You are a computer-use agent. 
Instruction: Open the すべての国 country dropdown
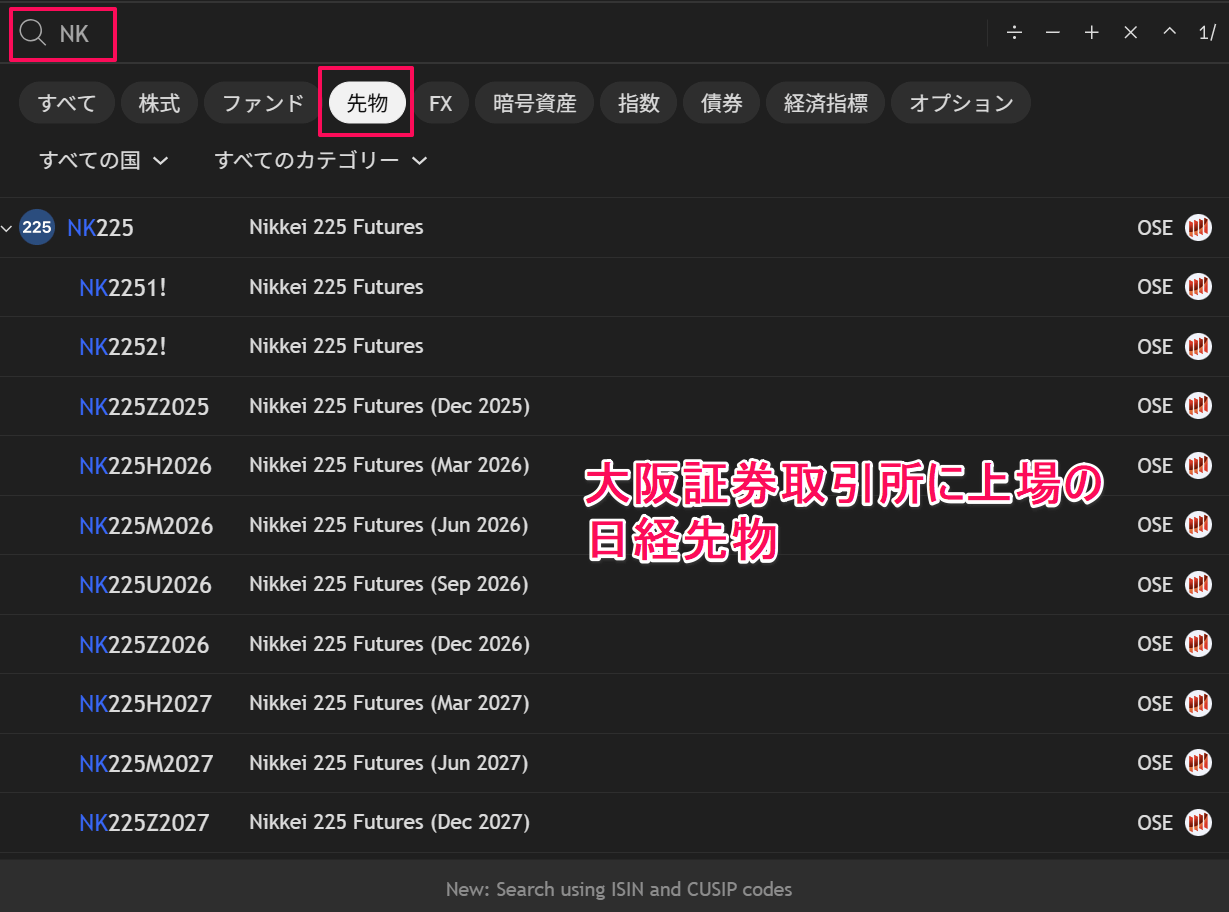click(x=104, y=160)
